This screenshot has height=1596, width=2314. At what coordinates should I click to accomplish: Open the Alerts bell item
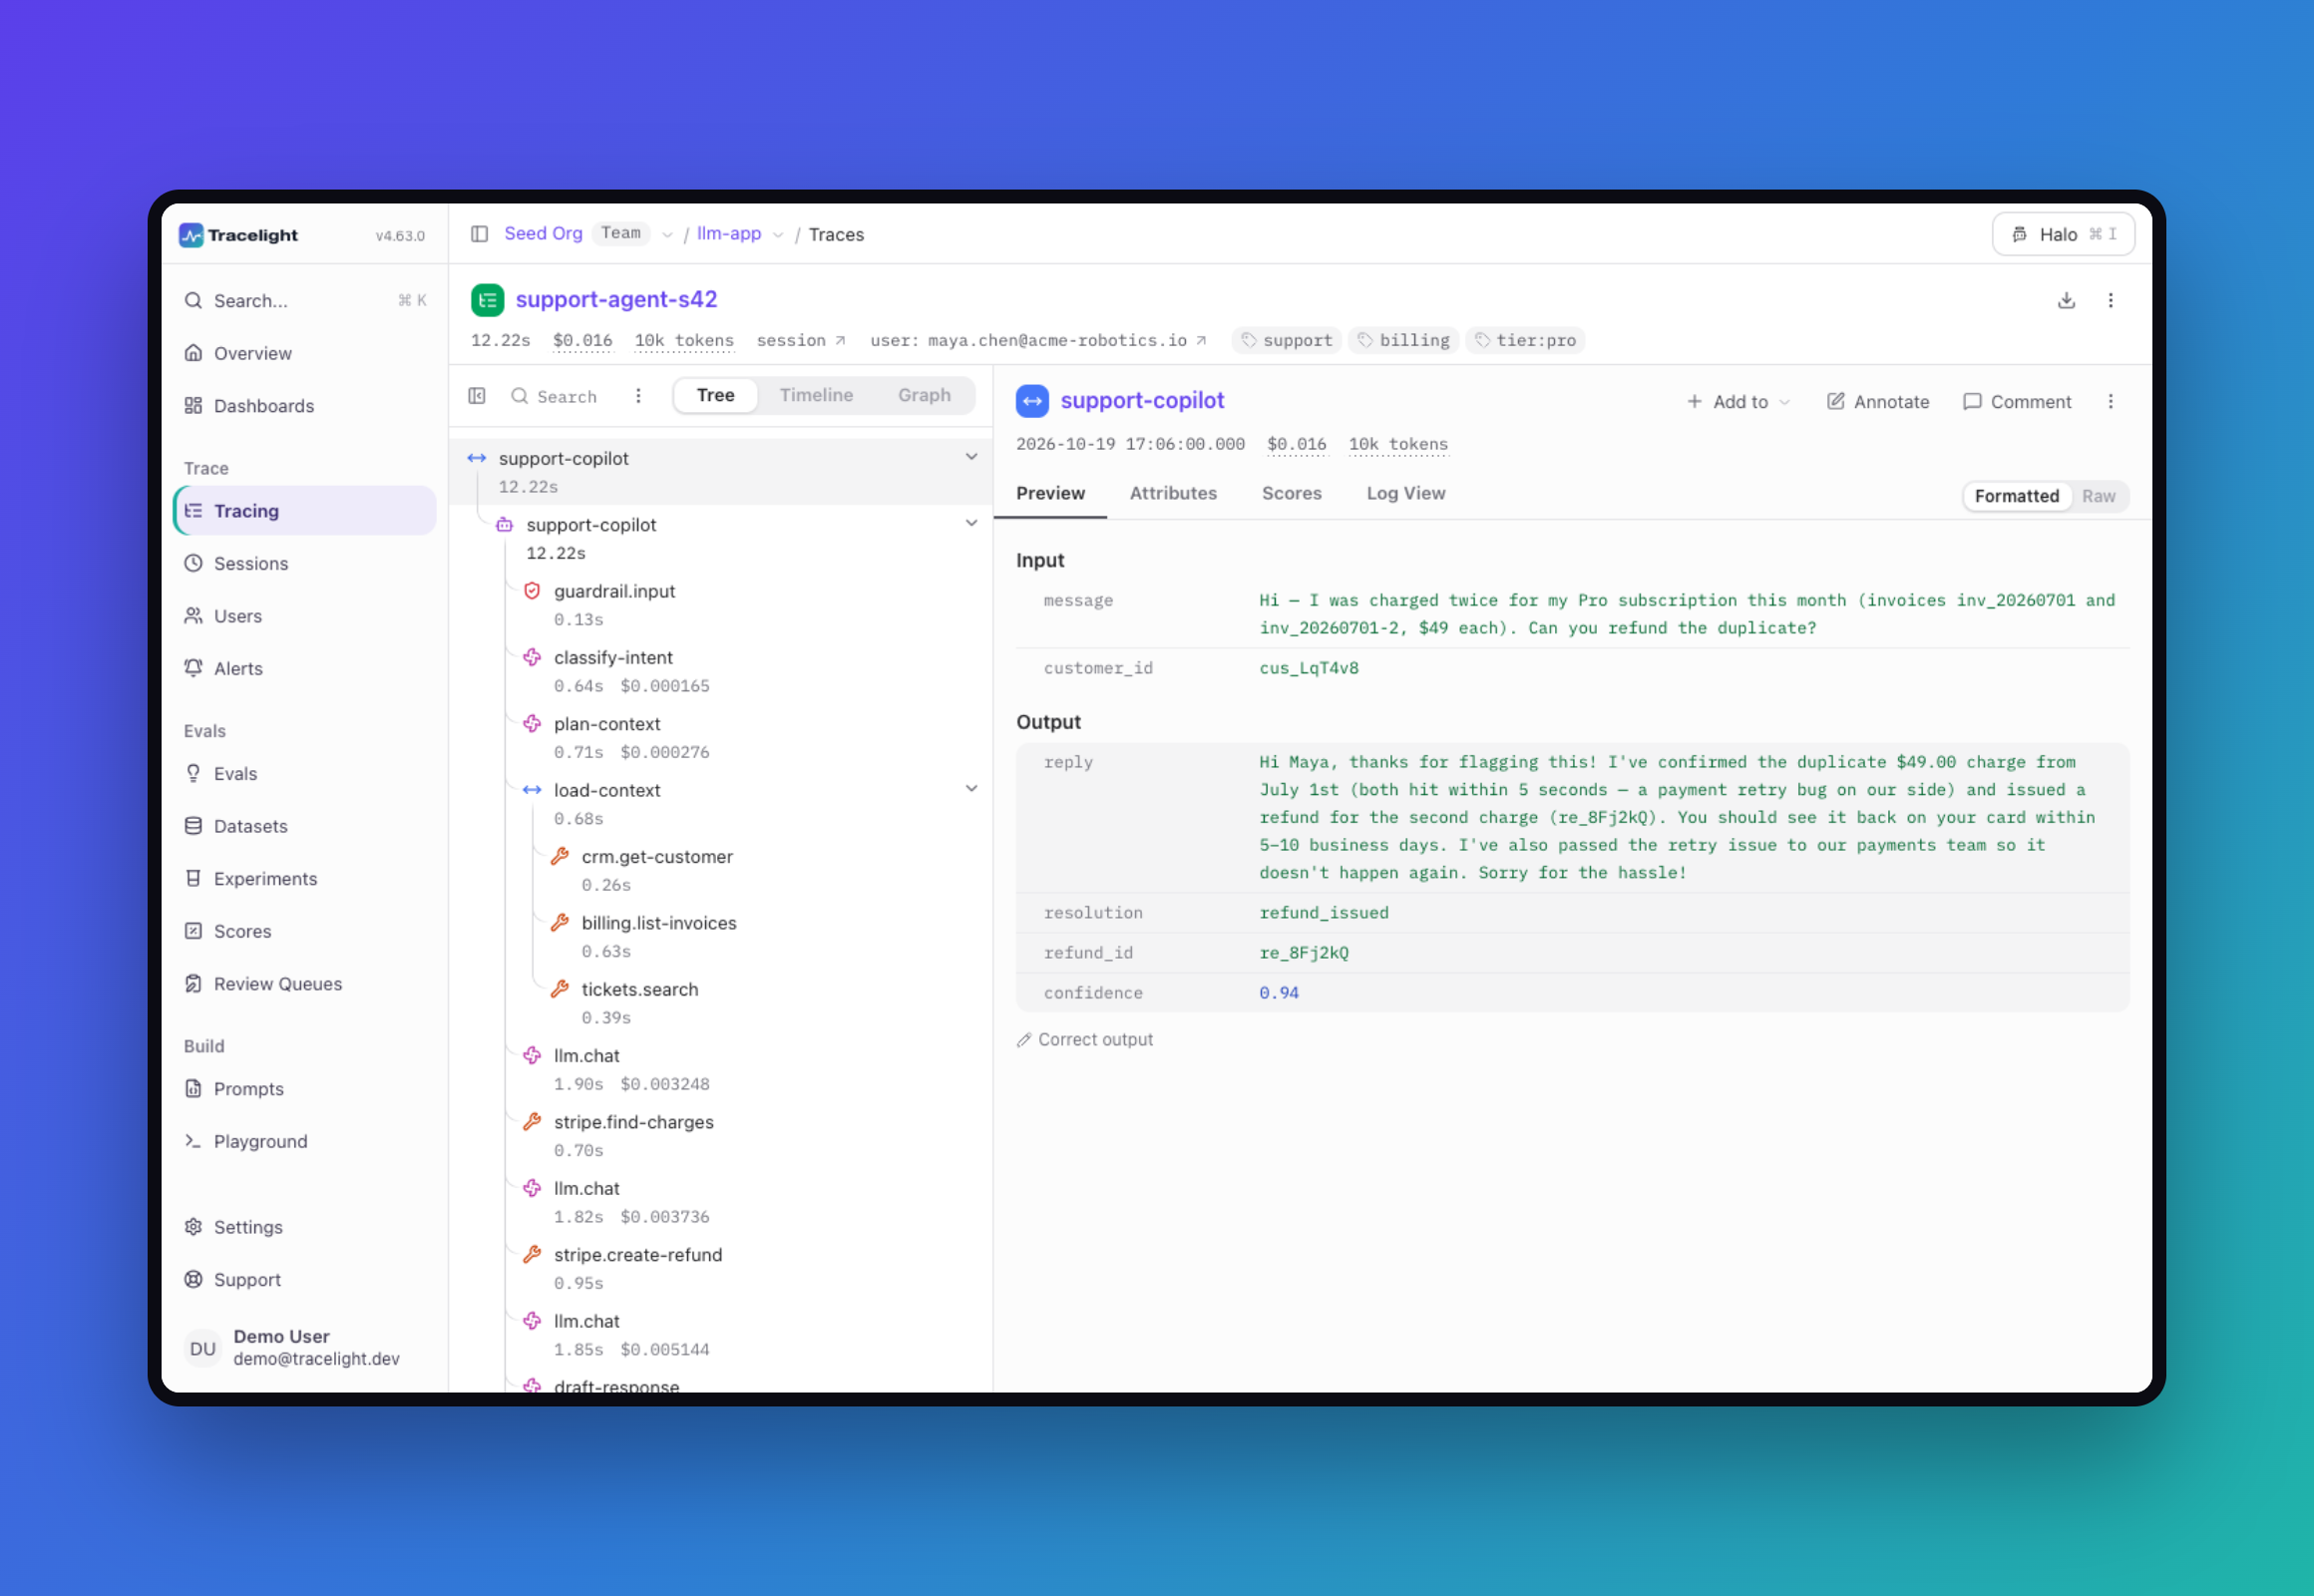pyautogui.click(x=304, y=668)
